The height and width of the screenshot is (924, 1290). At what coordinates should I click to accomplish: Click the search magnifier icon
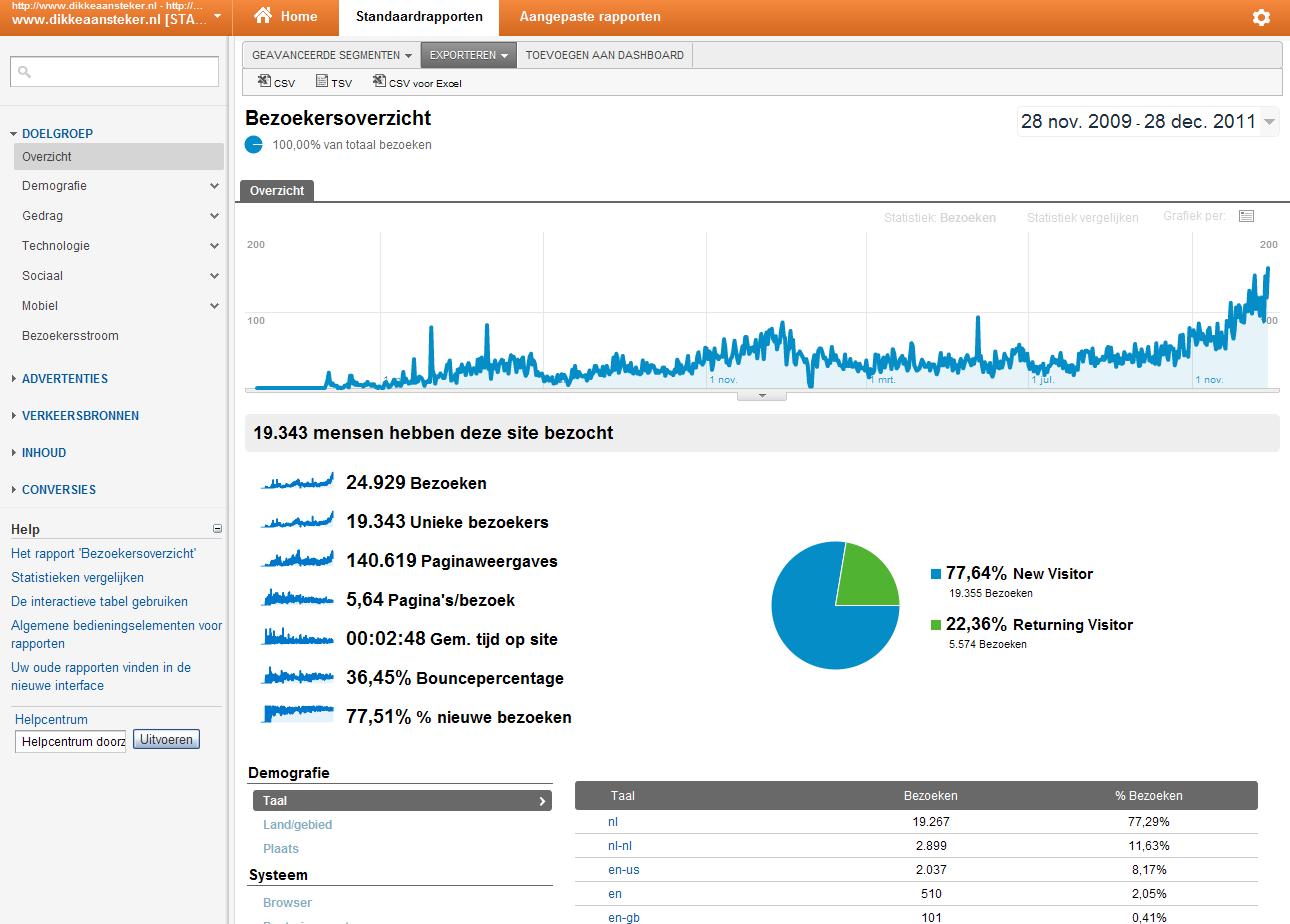(x=25, y=72)
